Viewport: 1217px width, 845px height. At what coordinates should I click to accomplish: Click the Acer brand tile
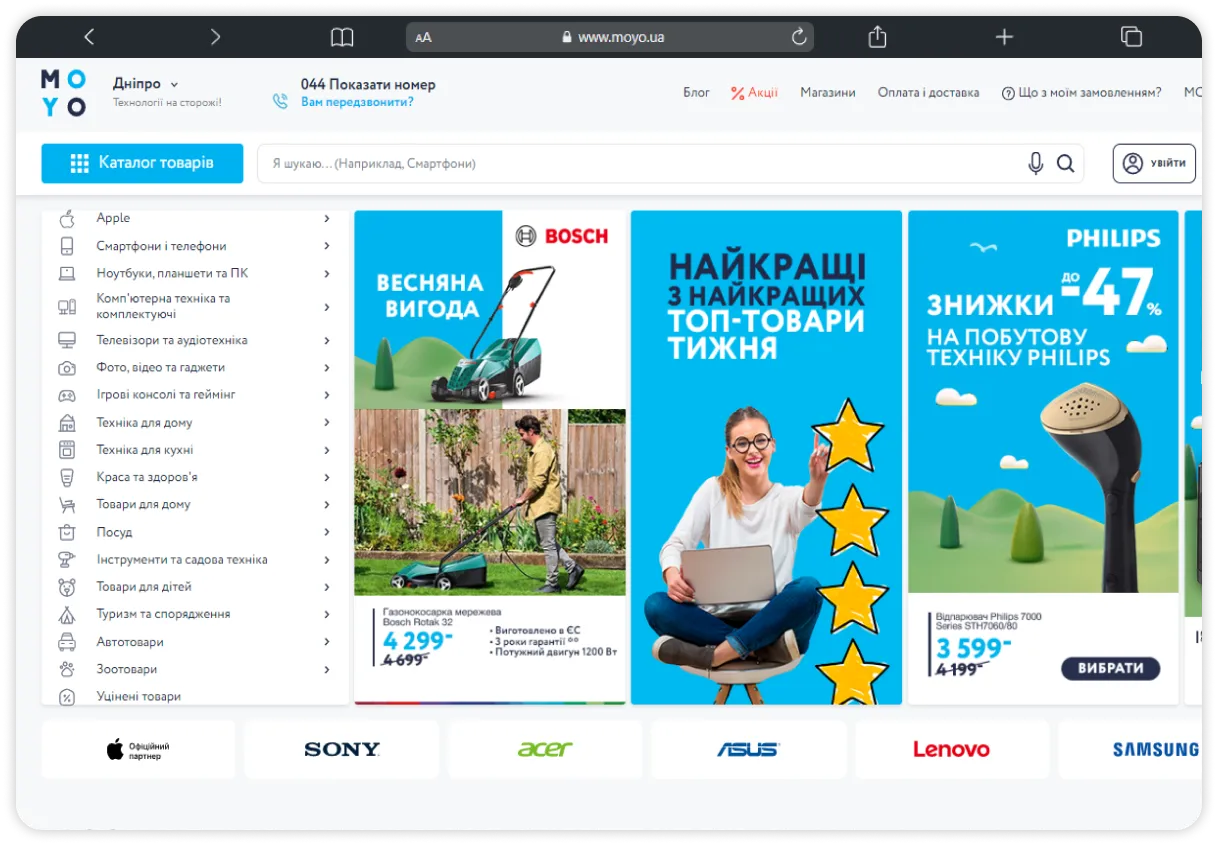coord(545,749)
